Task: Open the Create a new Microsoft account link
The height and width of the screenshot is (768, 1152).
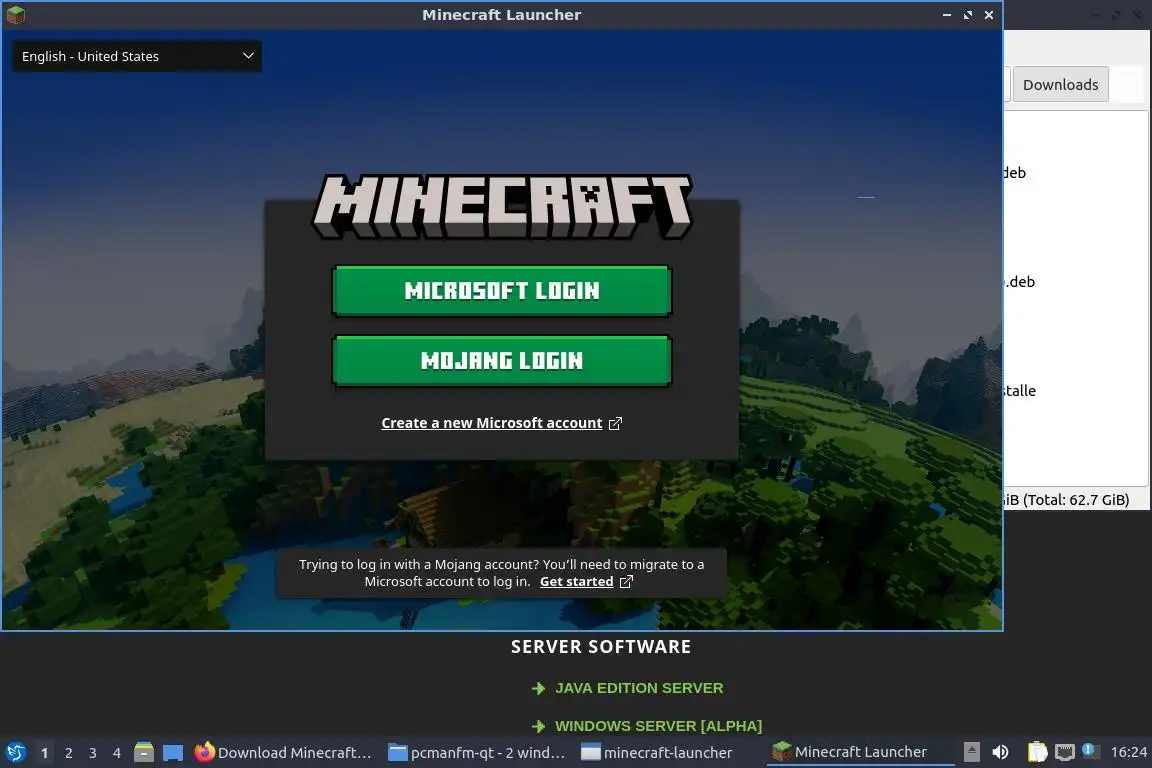Action: click(x=492, y=423)
